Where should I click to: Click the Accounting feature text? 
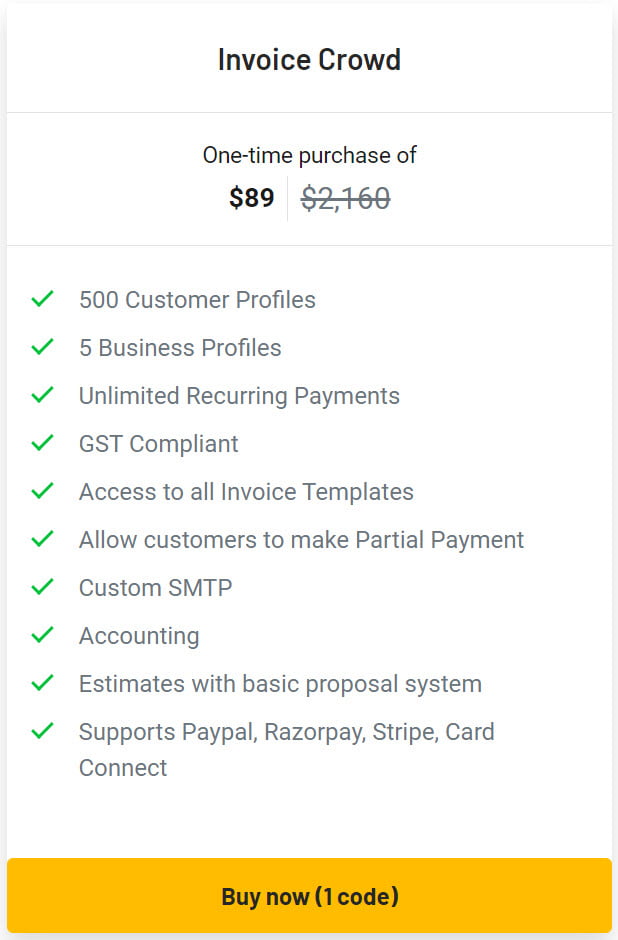click(x=139, y=635)
